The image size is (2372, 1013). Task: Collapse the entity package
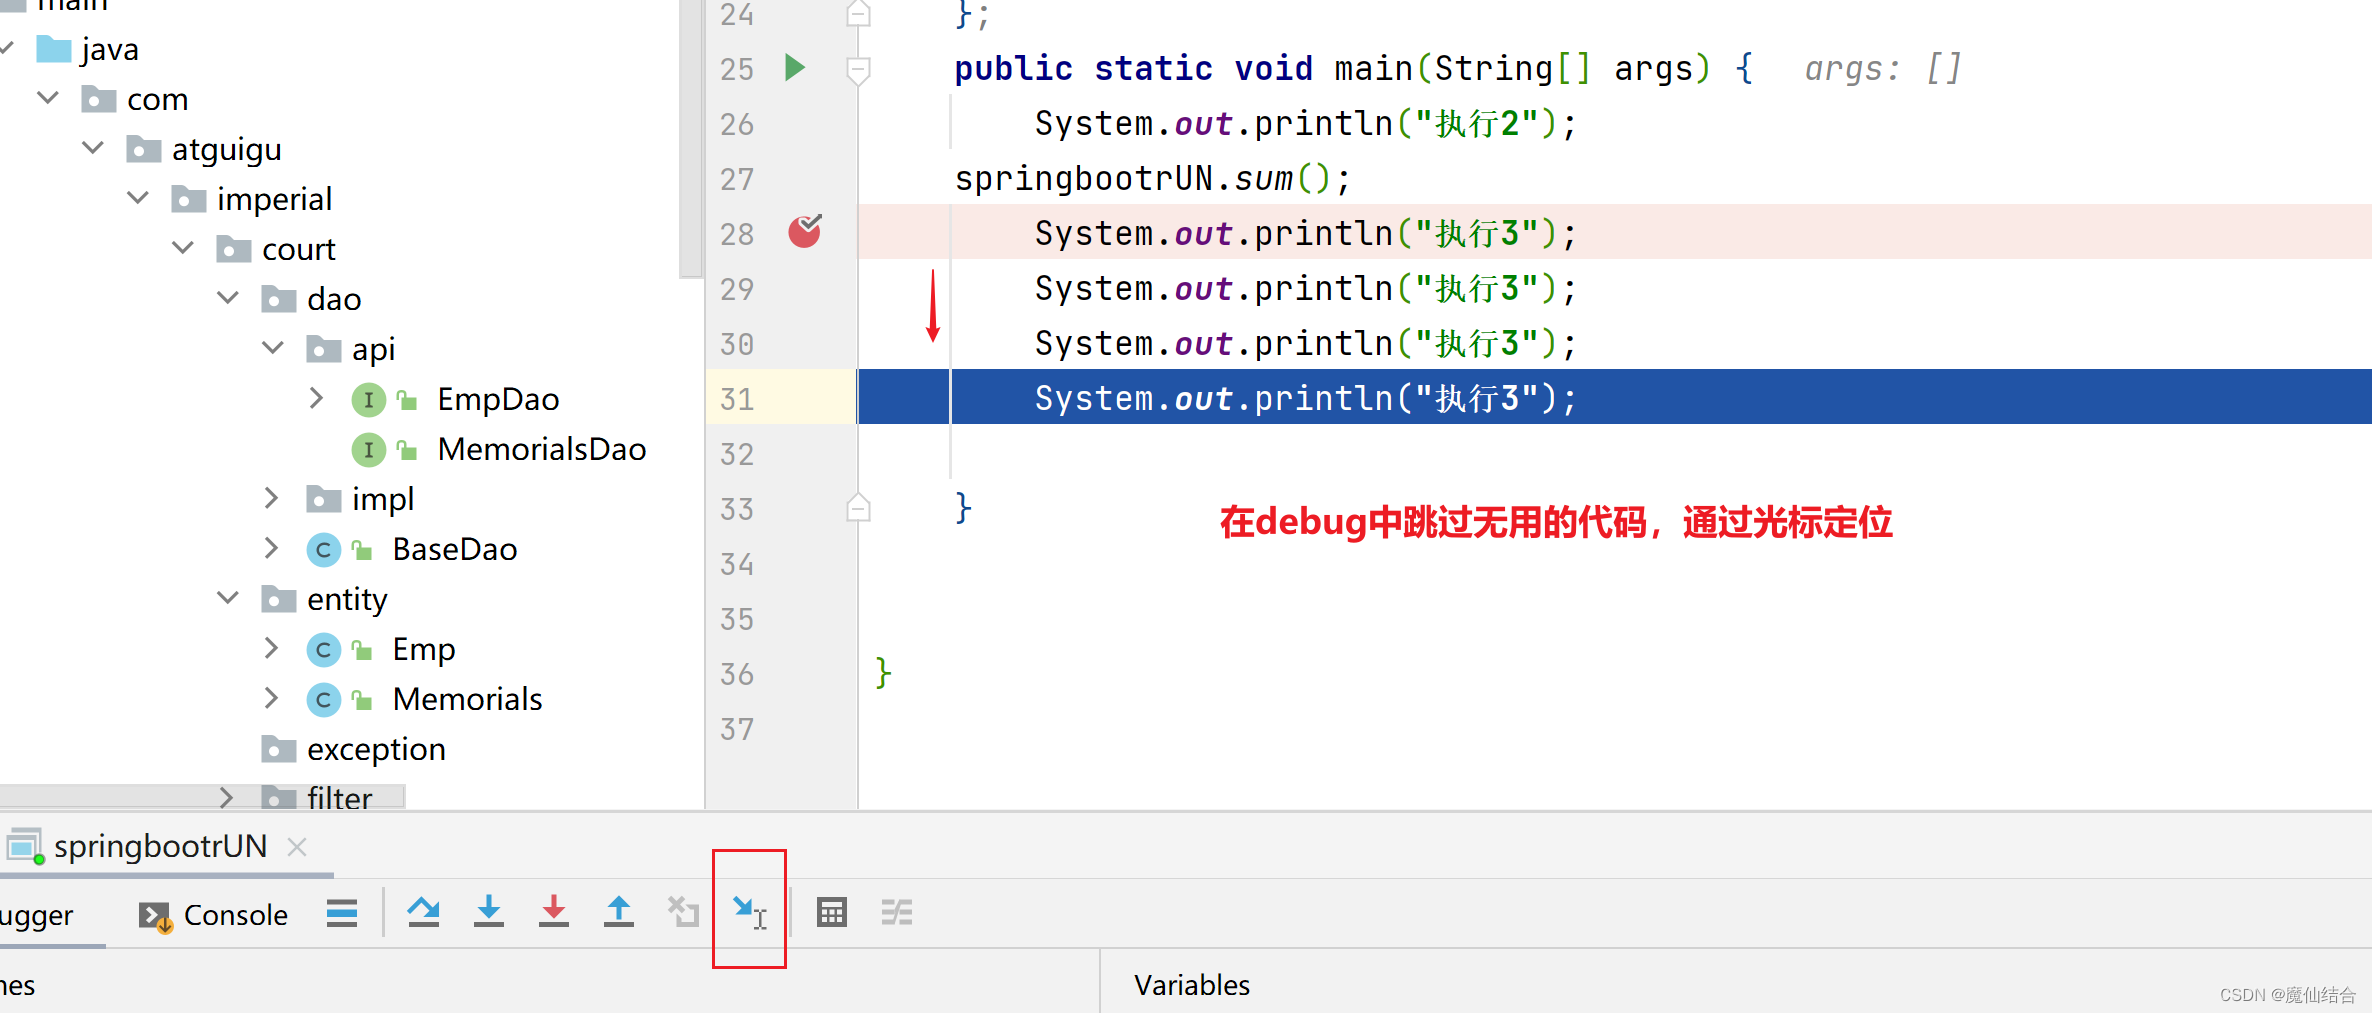tap(228, 598)
